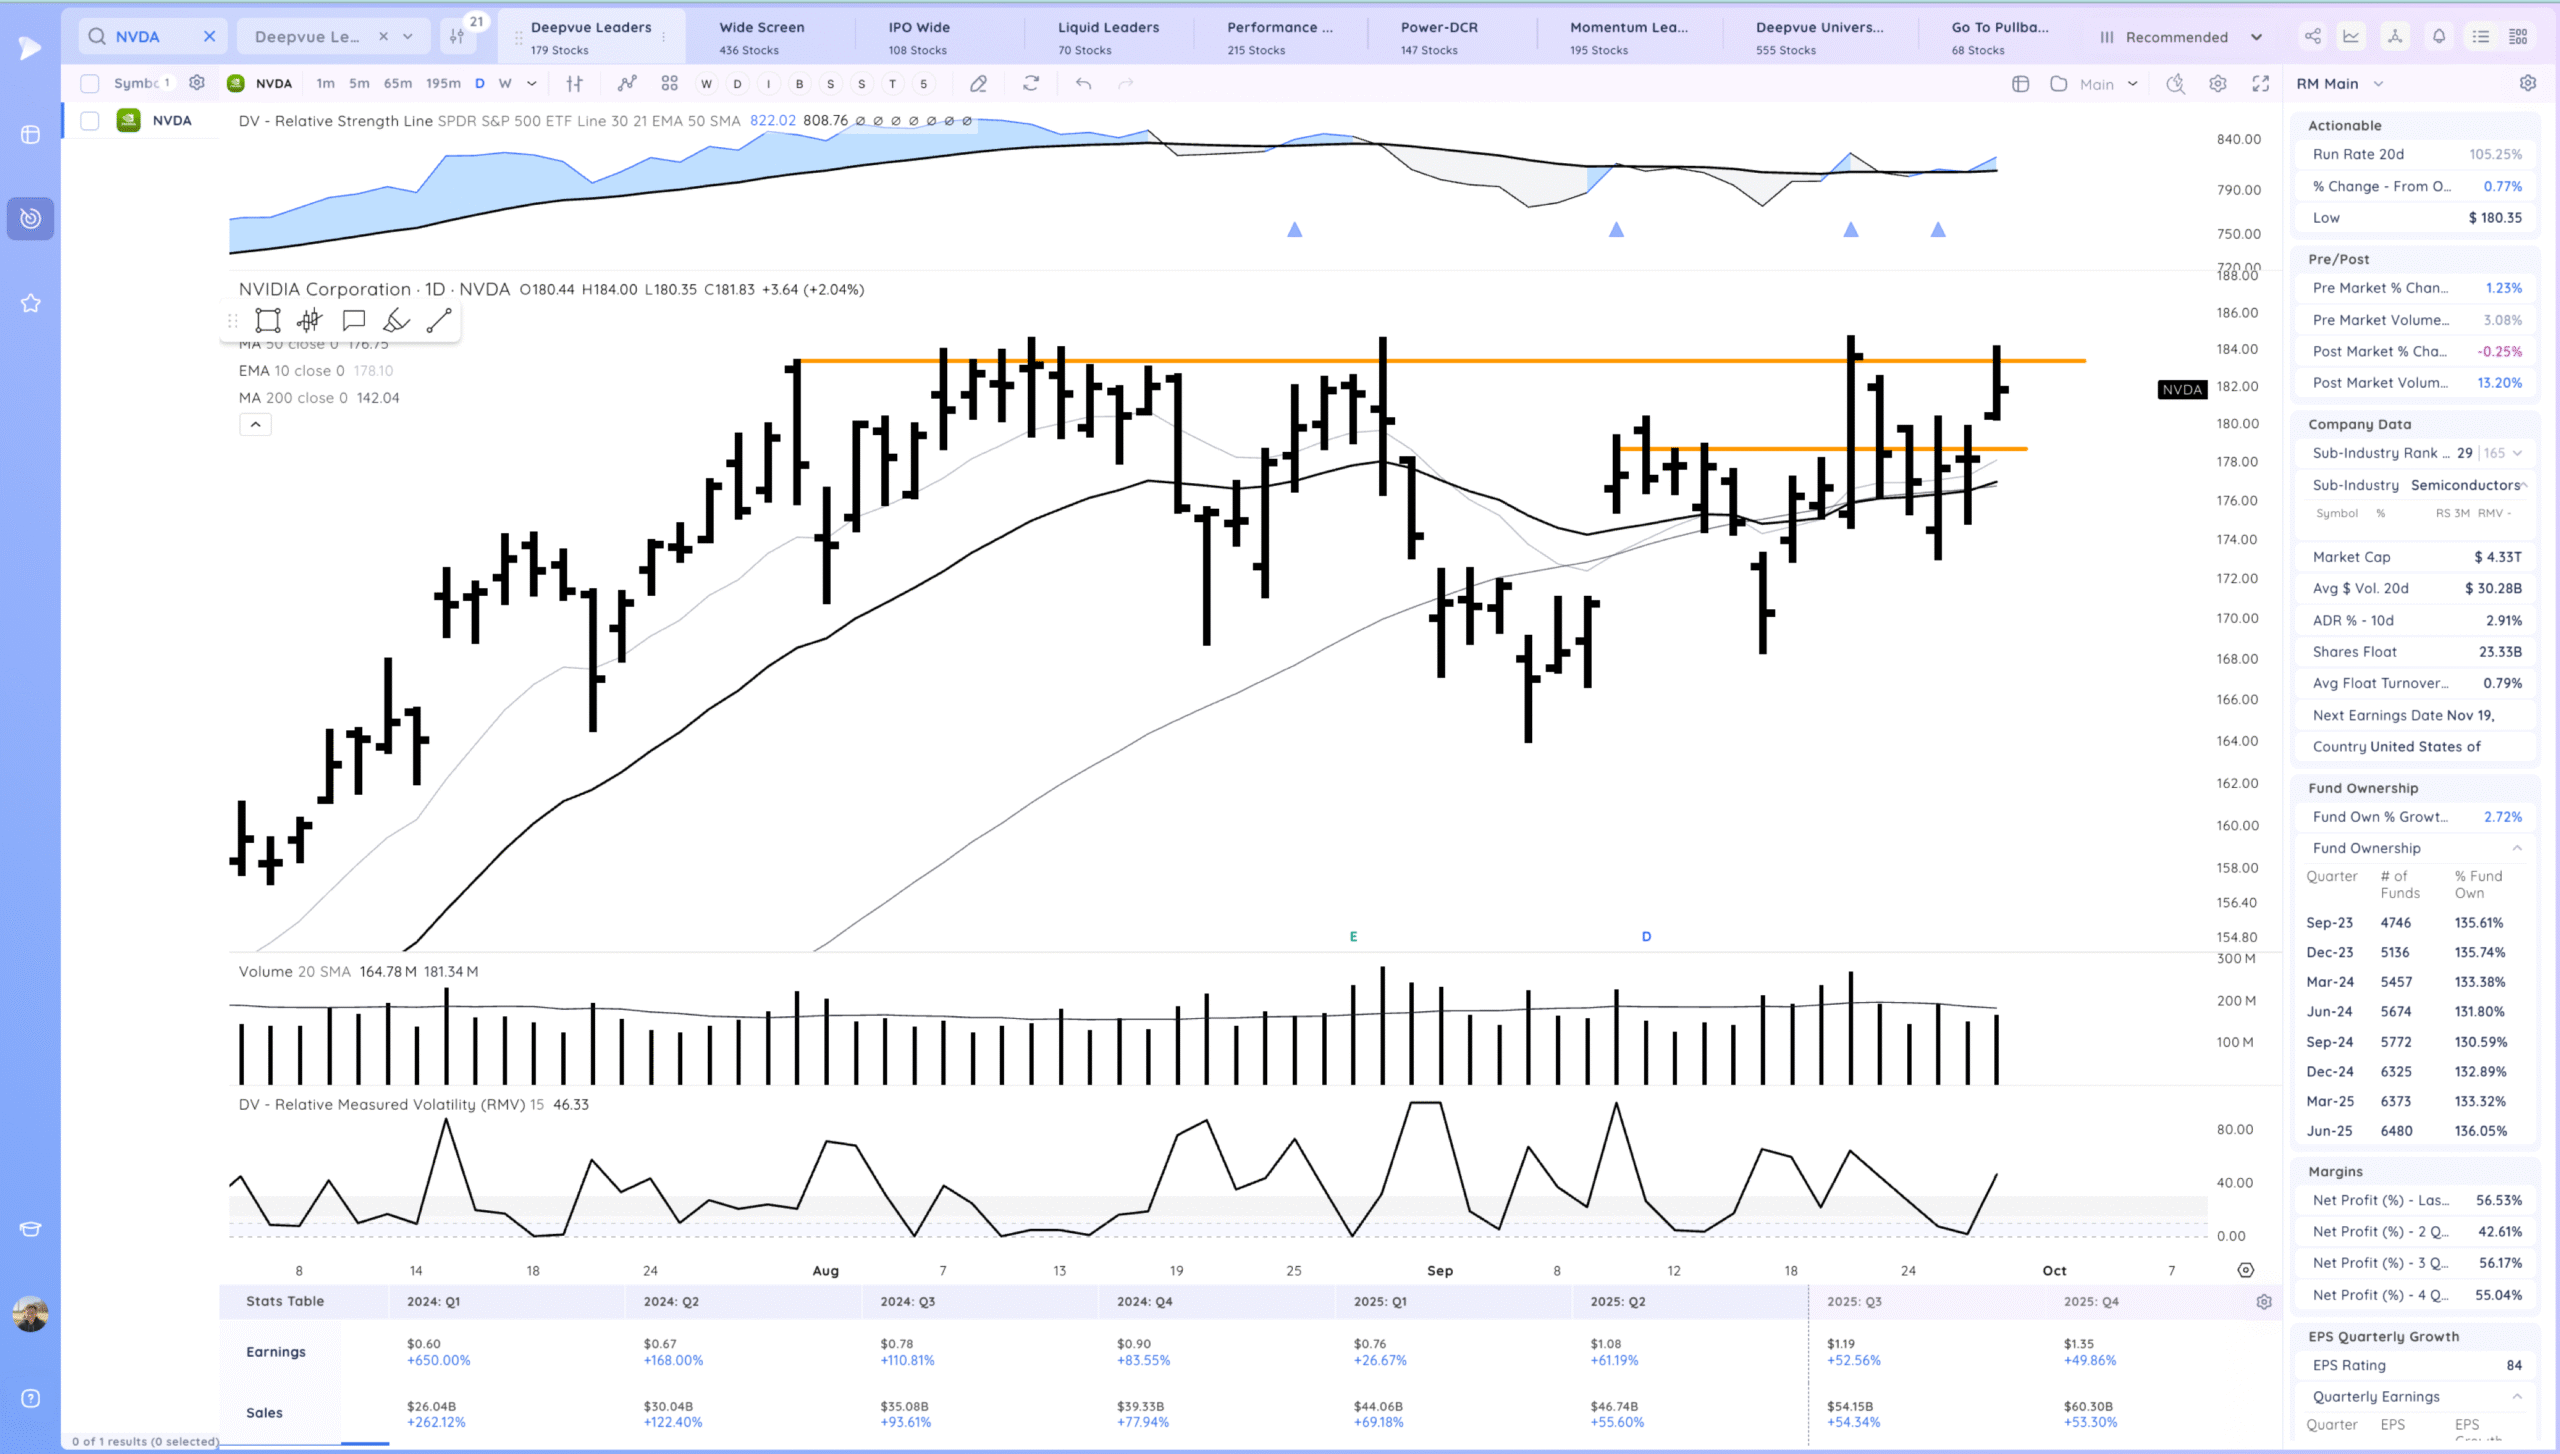This screenshot has height=1454, width=2560.
Task: Click the Deepvue logo at the sidebar top
Action: 30,48
